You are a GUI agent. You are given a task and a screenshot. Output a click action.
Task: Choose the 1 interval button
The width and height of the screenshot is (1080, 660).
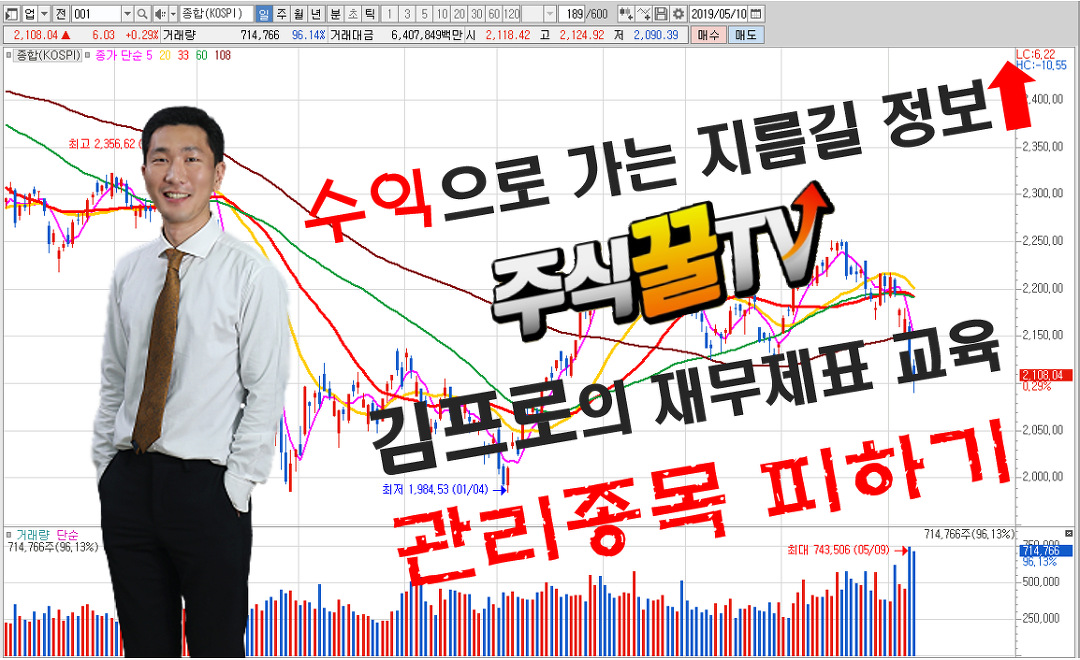point(390,14)
